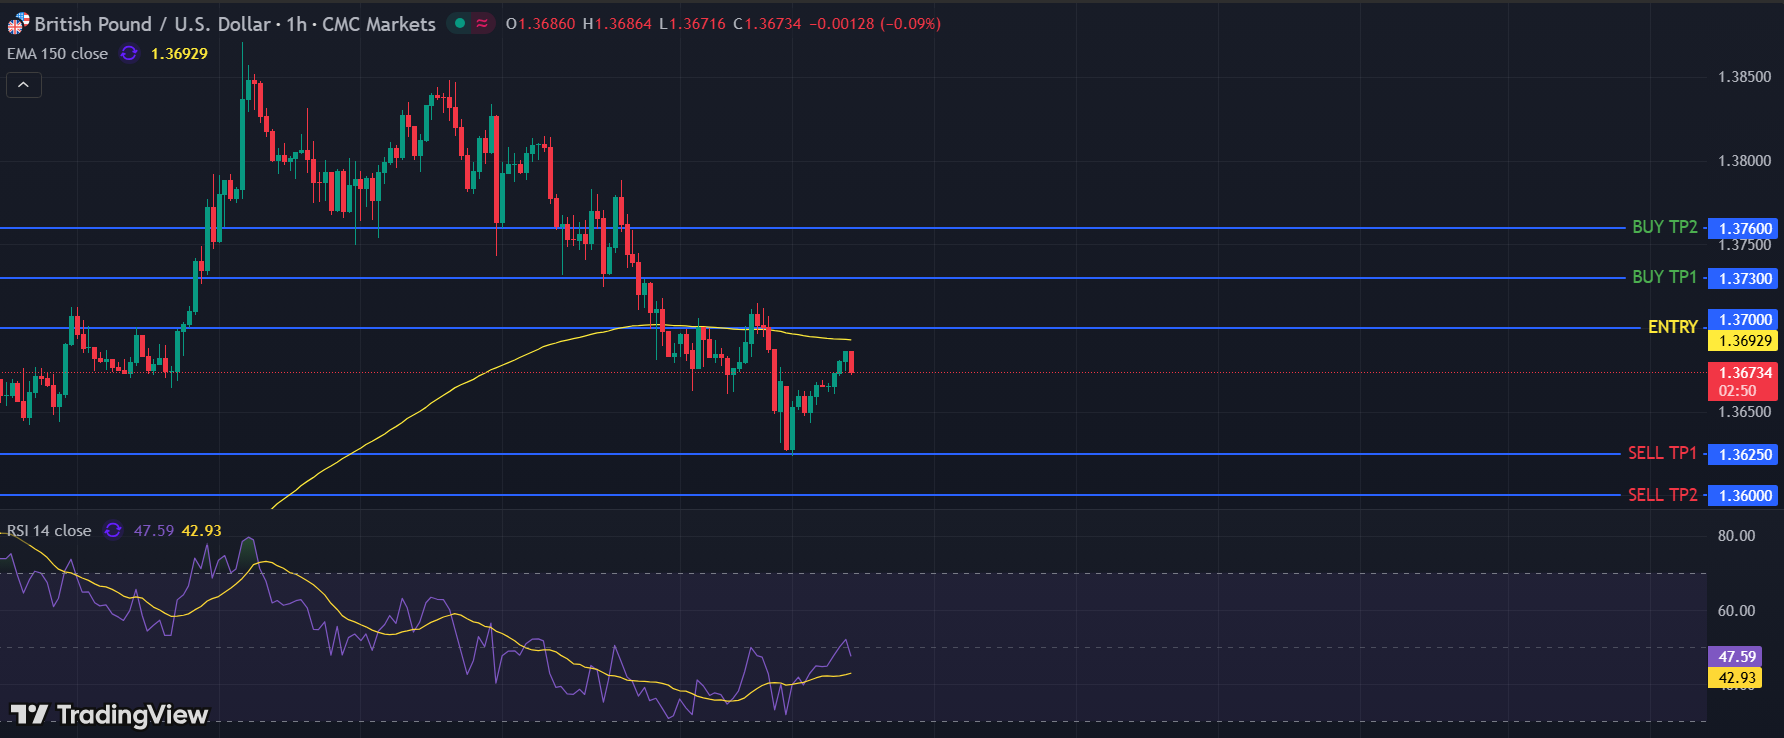Select the EMA 150 close legend label
The image size is (1784, 738).
pos(57,54)
